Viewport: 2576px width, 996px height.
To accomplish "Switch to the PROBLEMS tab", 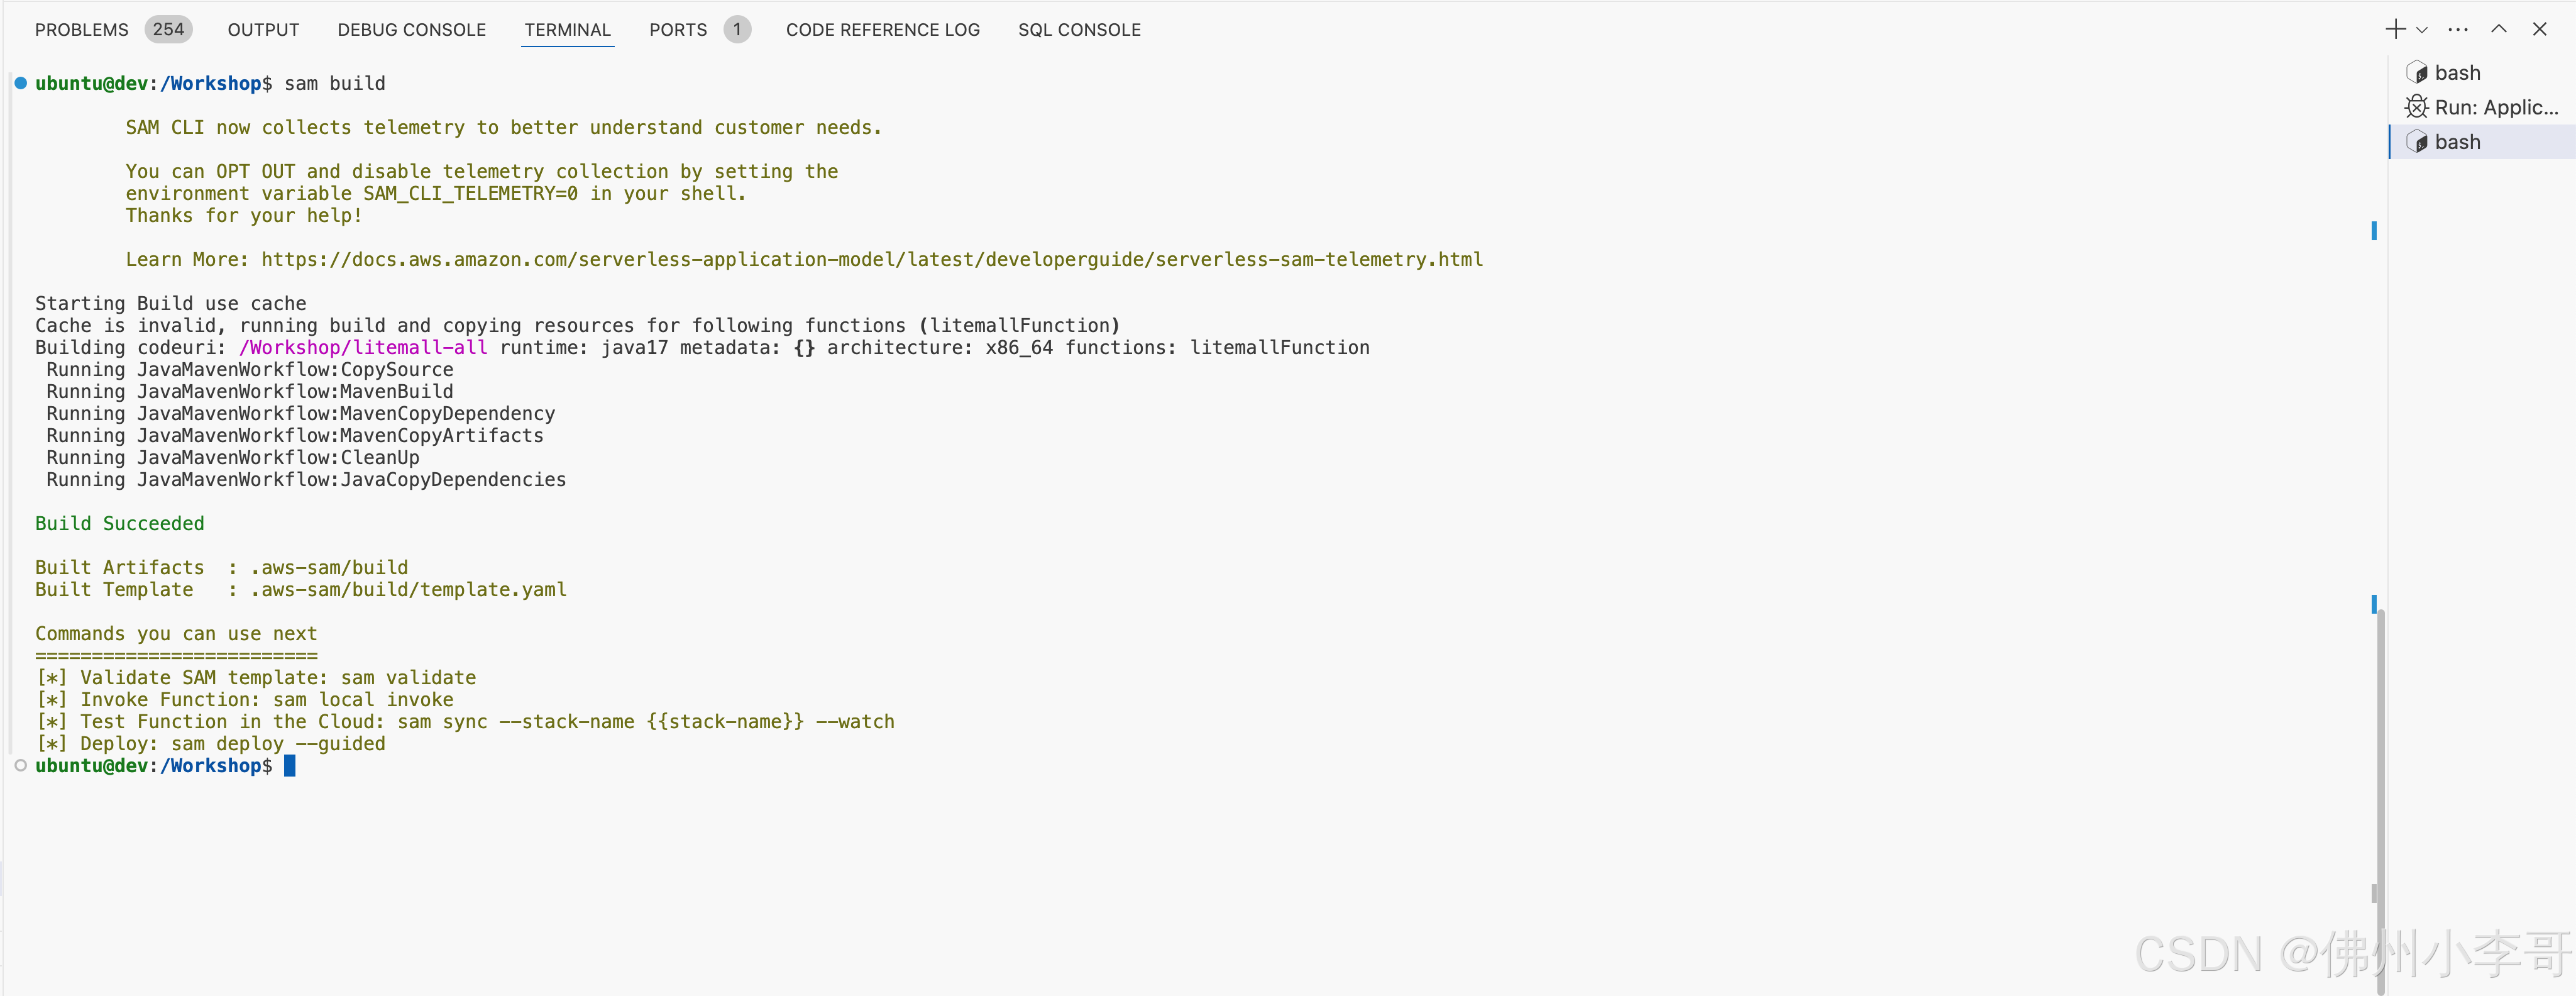I will click(x=82, y=30).
